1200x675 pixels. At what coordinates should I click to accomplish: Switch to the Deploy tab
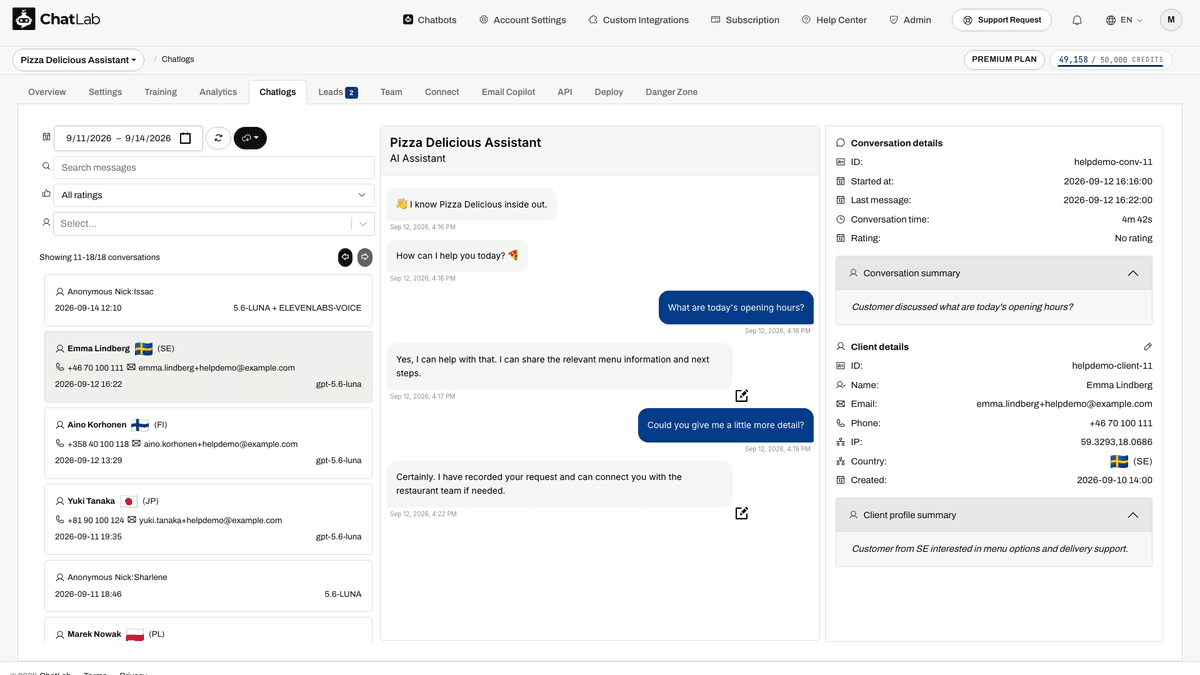coord(609,92)
